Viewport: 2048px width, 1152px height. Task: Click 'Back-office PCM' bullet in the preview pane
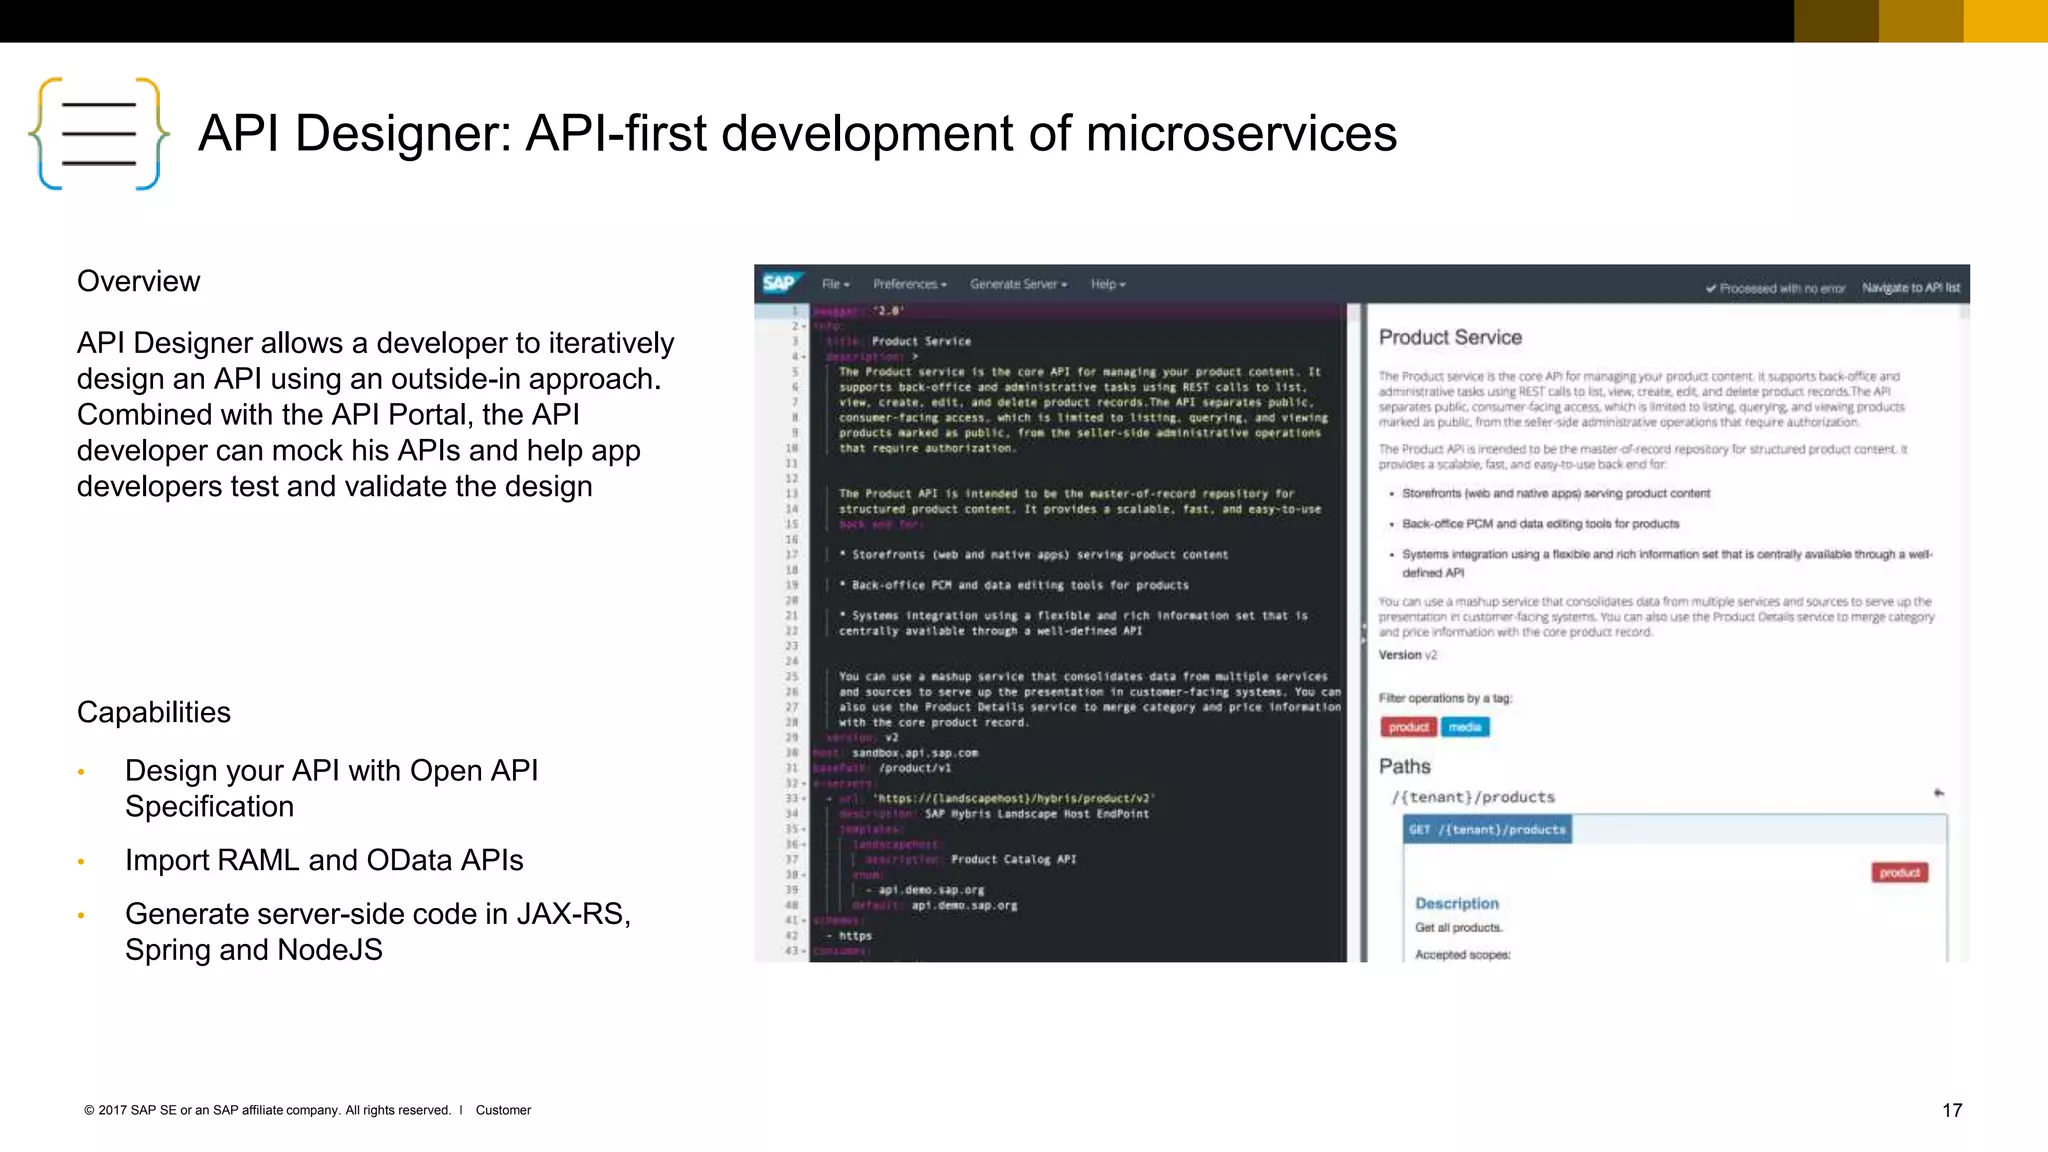coord(1540,524)
